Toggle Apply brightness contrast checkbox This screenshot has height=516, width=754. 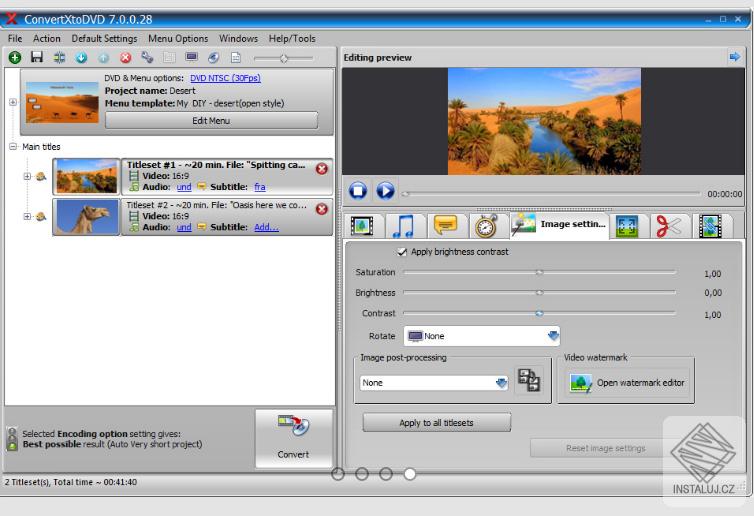pos(402,252)
